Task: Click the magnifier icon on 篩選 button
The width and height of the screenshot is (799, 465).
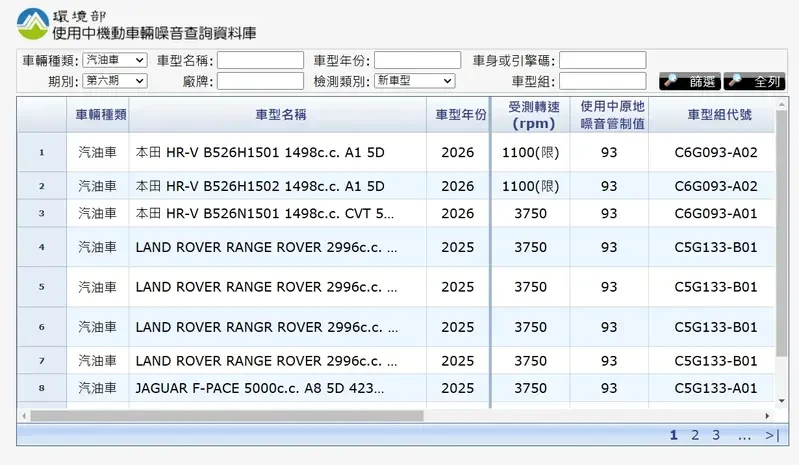Action: click(671, 80)
